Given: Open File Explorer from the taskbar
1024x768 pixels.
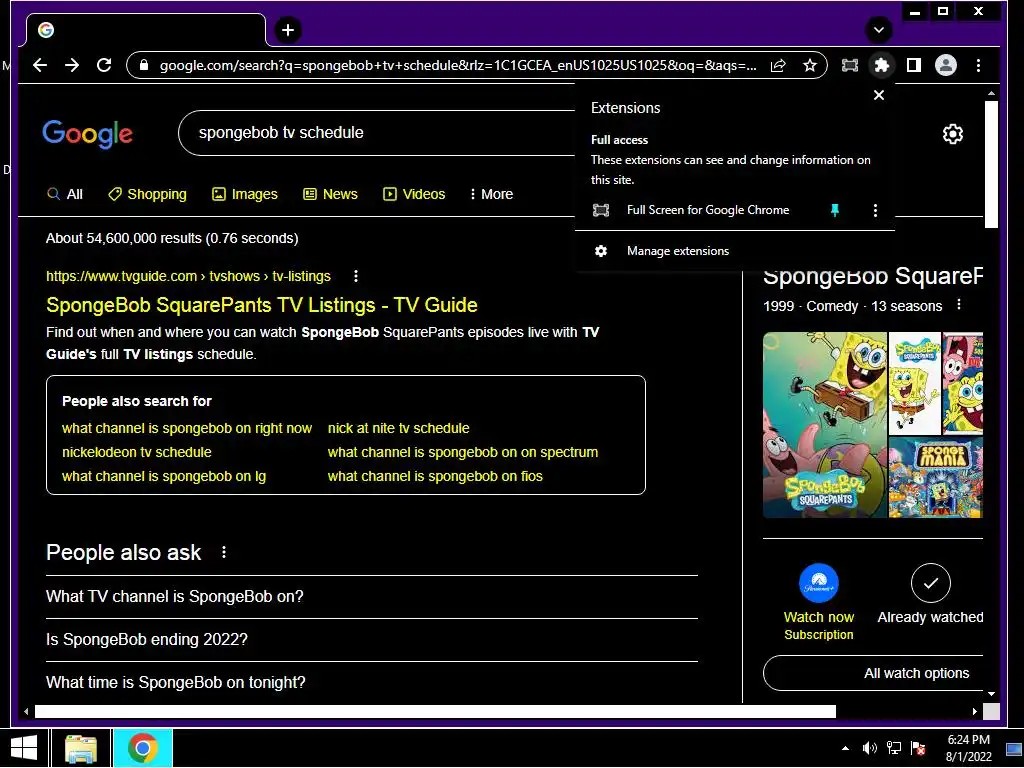Looking at the screenshot, I should coord(81,748).
